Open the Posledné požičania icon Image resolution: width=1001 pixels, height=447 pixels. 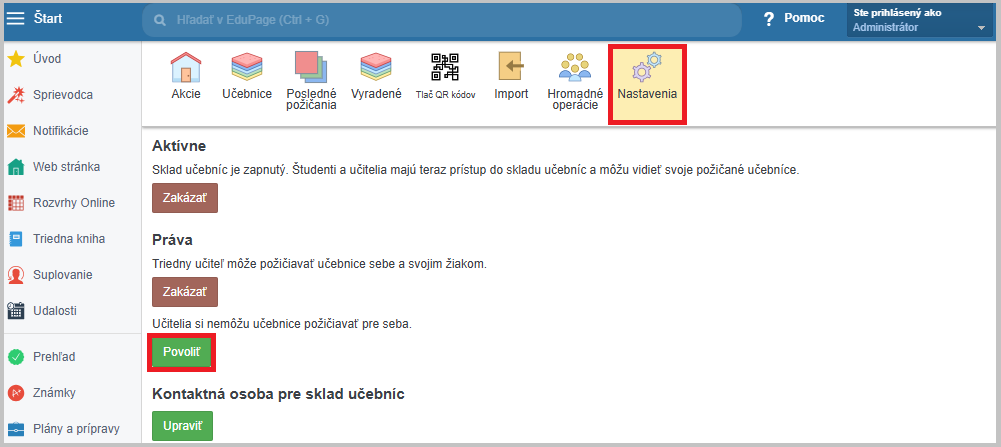tap(311, 67)
